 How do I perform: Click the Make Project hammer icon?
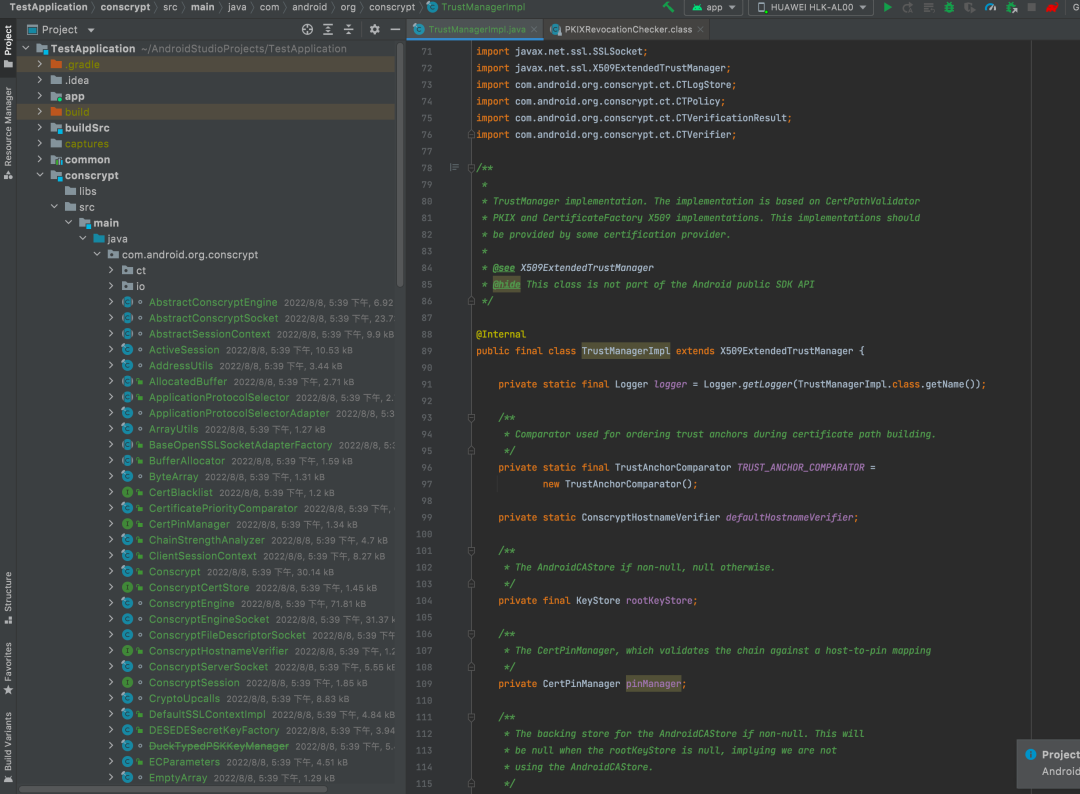(668, 8)
